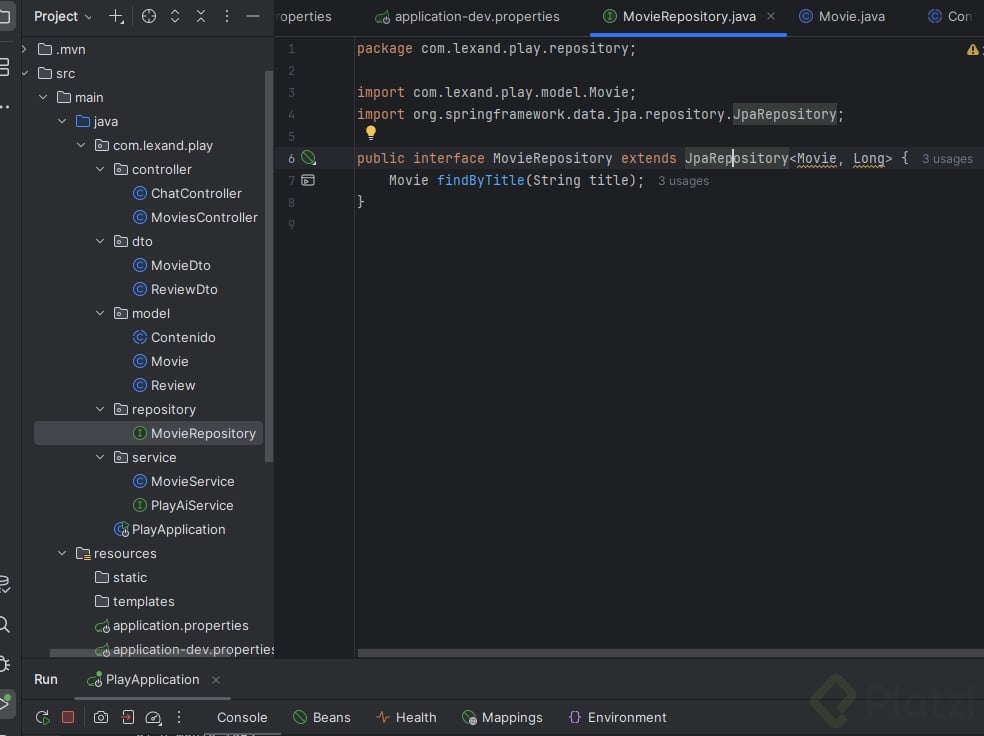Click Collapse All in Project toolbar
The width and height of the screenshot is (984, 736).
coord(201,16)
